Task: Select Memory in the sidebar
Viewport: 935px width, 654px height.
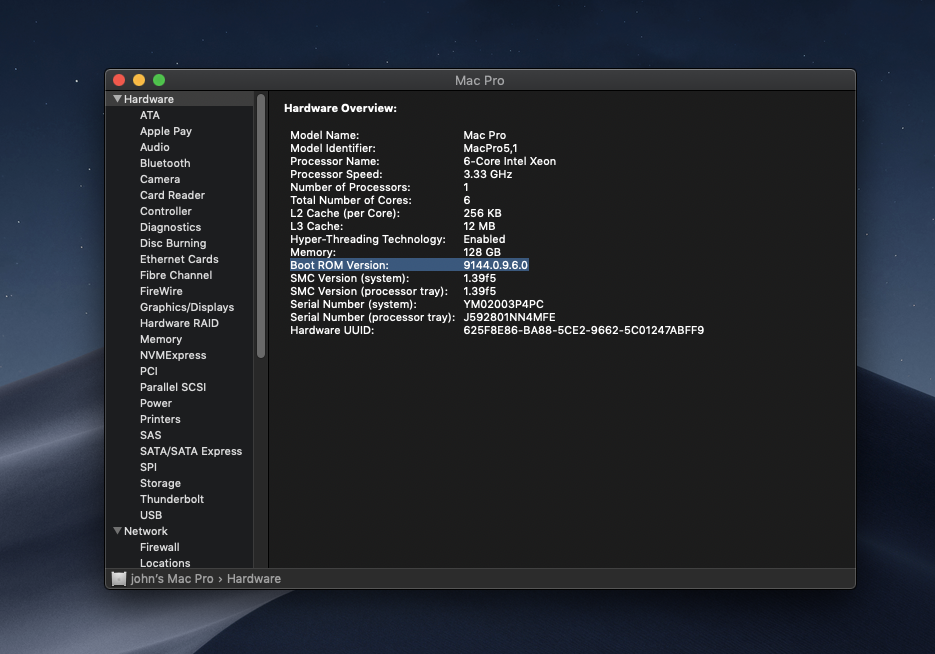Action: 161,339
